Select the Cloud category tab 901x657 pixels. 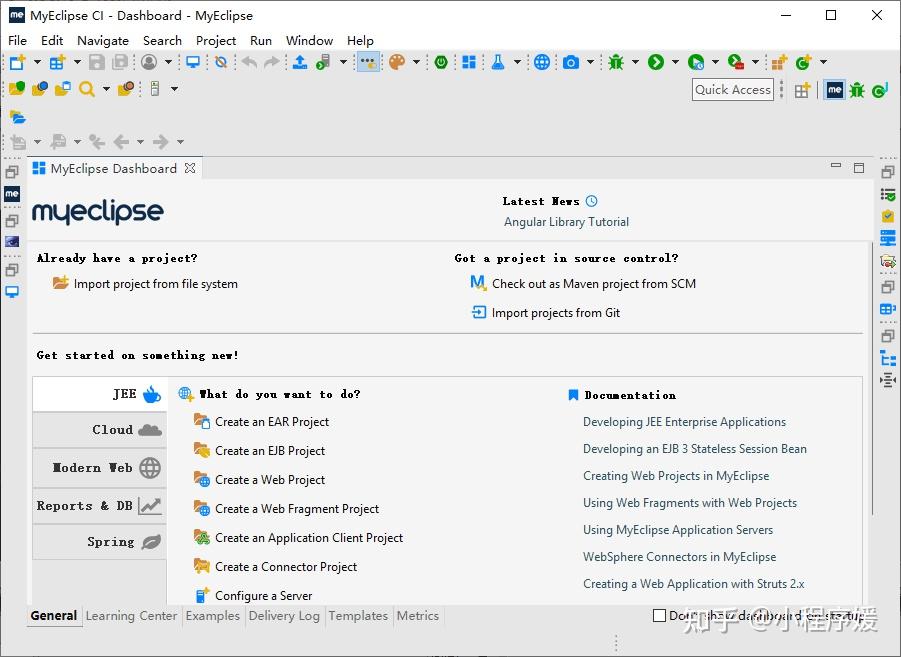point(100,430)
